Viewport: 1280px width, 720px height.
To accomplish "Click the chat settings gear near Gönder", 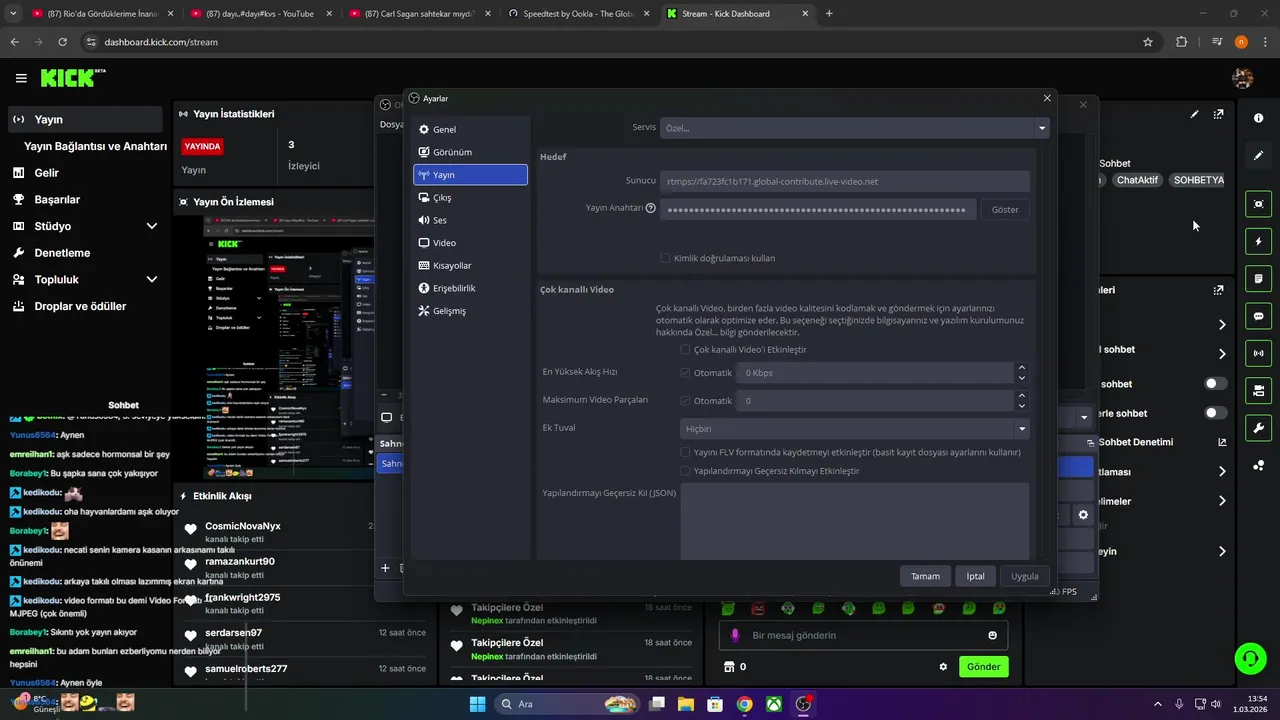I will pos(942,666).
